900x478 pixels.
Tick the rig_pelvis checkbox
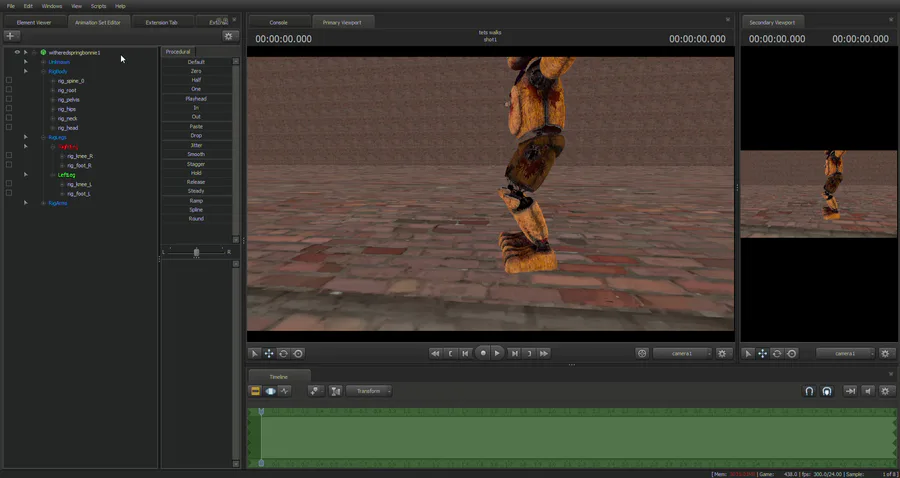9,99
